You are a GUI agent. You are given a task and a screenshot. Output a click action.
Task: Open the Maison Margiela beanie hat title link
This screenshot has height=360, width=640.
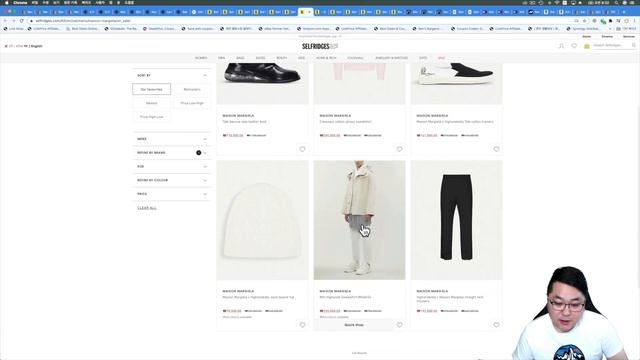pos(258,297)
